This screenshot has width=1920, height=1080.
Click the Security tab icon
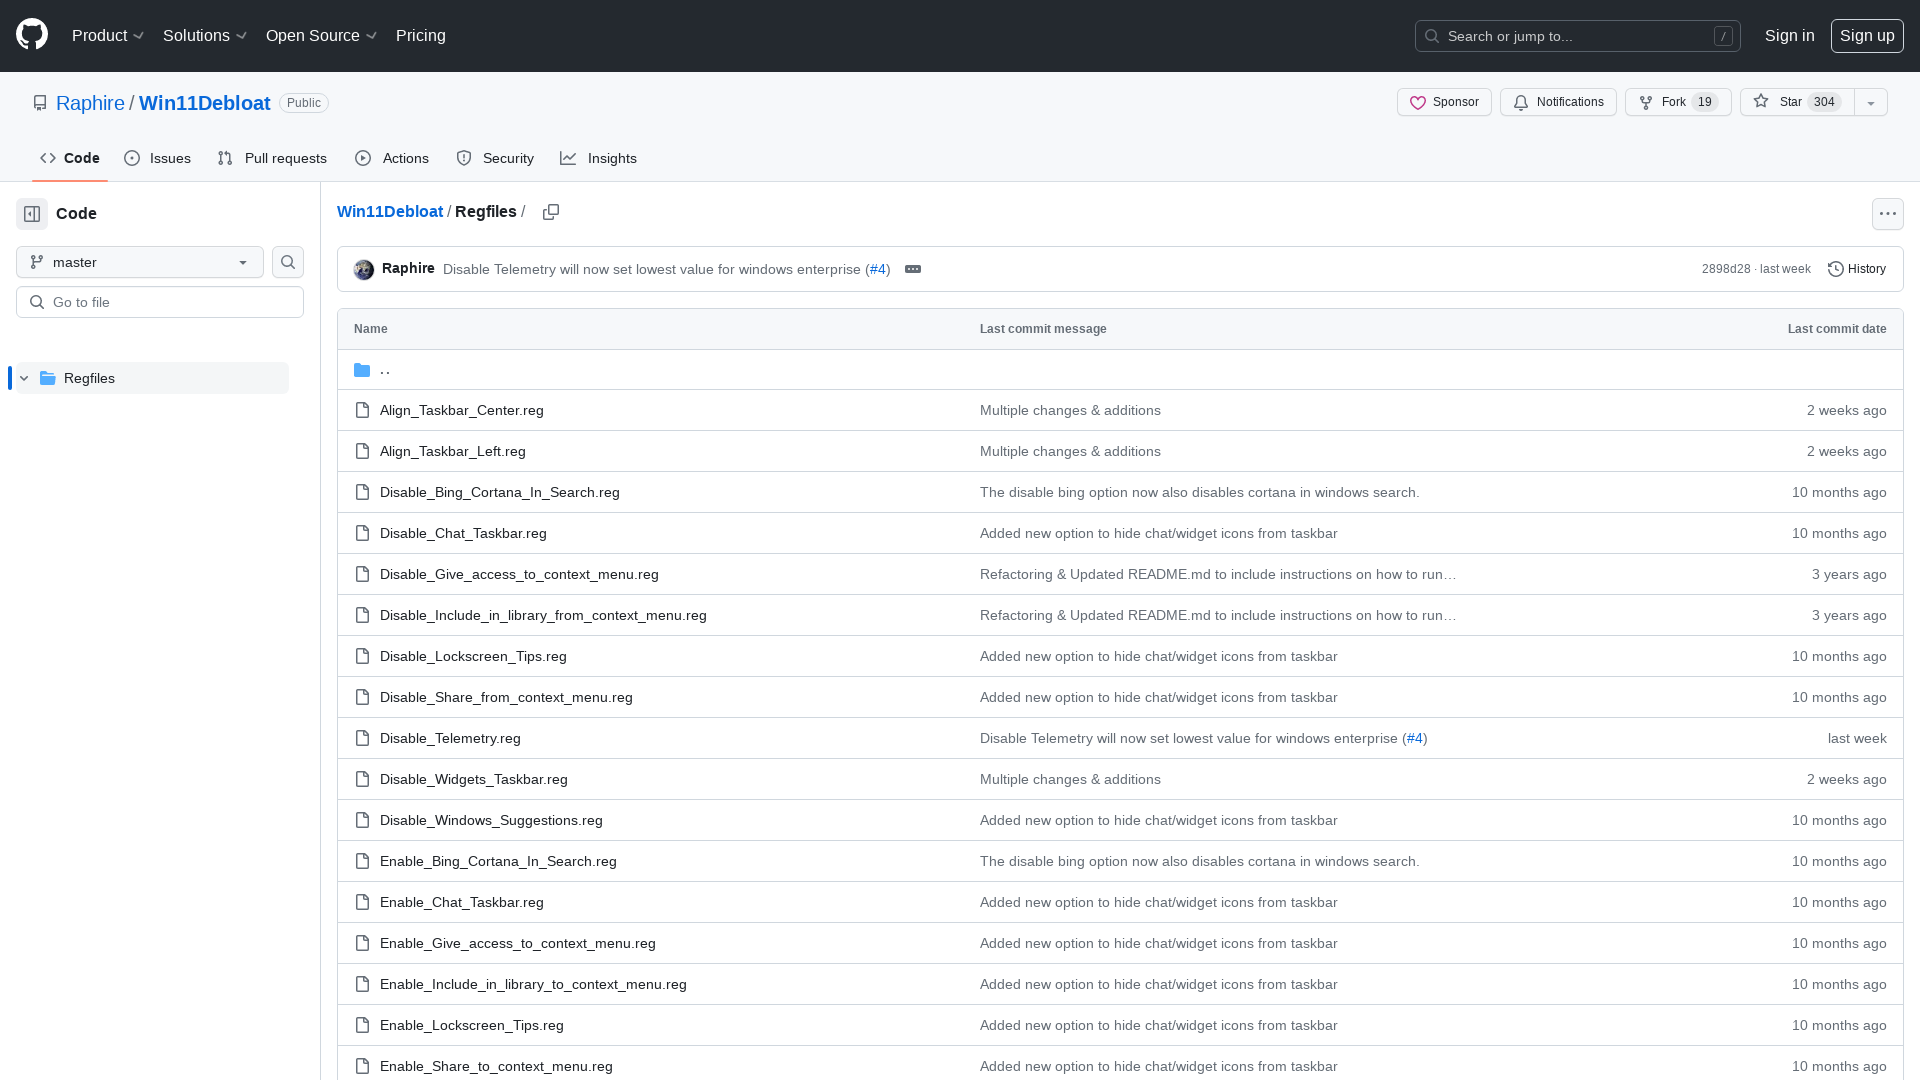(x=464, y=158)
